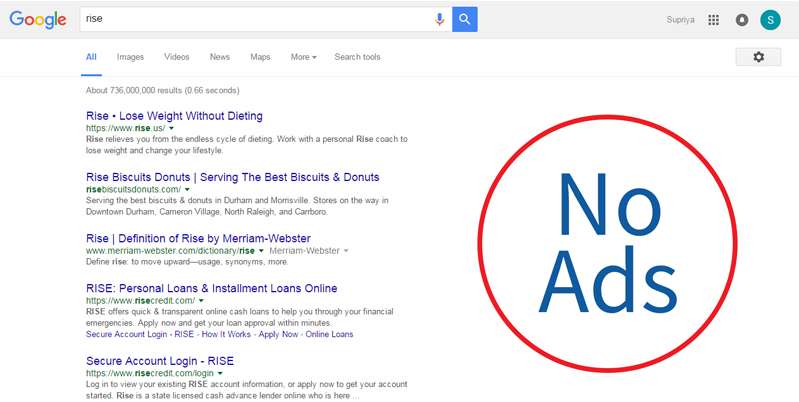Expand arrow beside www.rise.us URL
This screenshot has width=799, height=402.
[x=172, y=128]
